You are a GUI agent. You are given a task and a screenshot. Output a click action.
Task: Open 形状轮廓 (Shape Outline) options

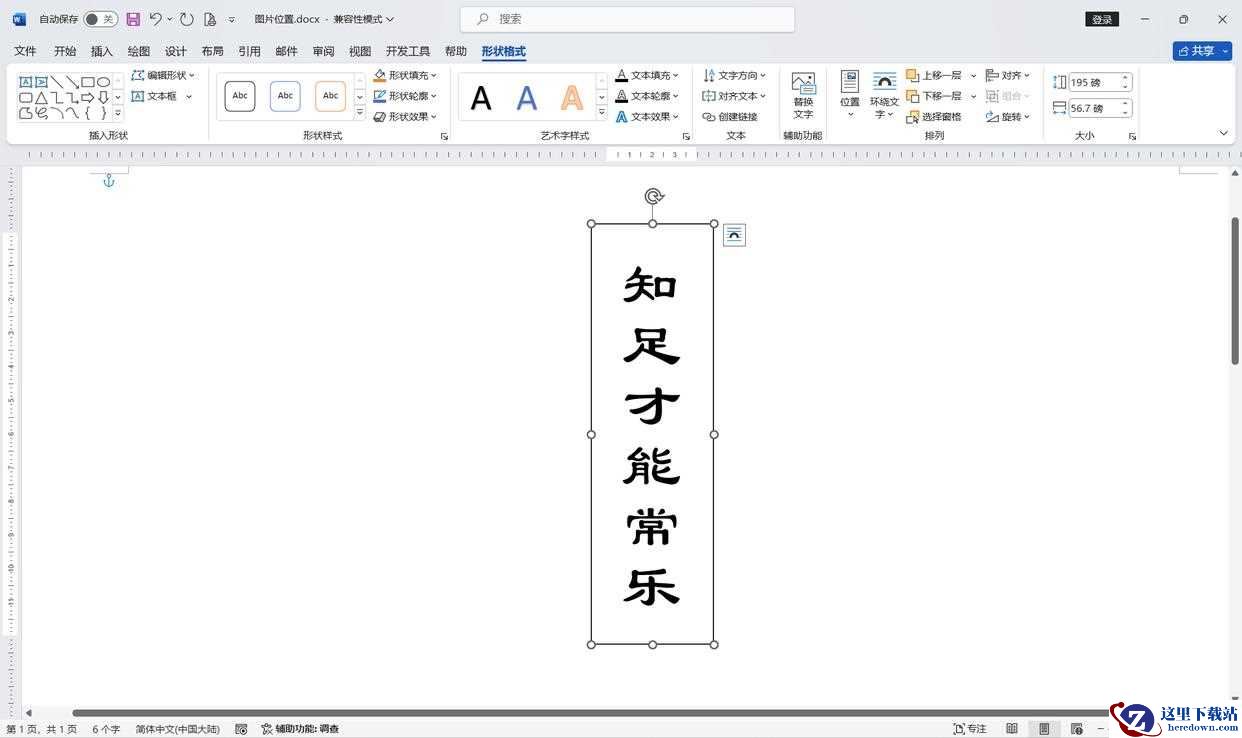point(405,96)
